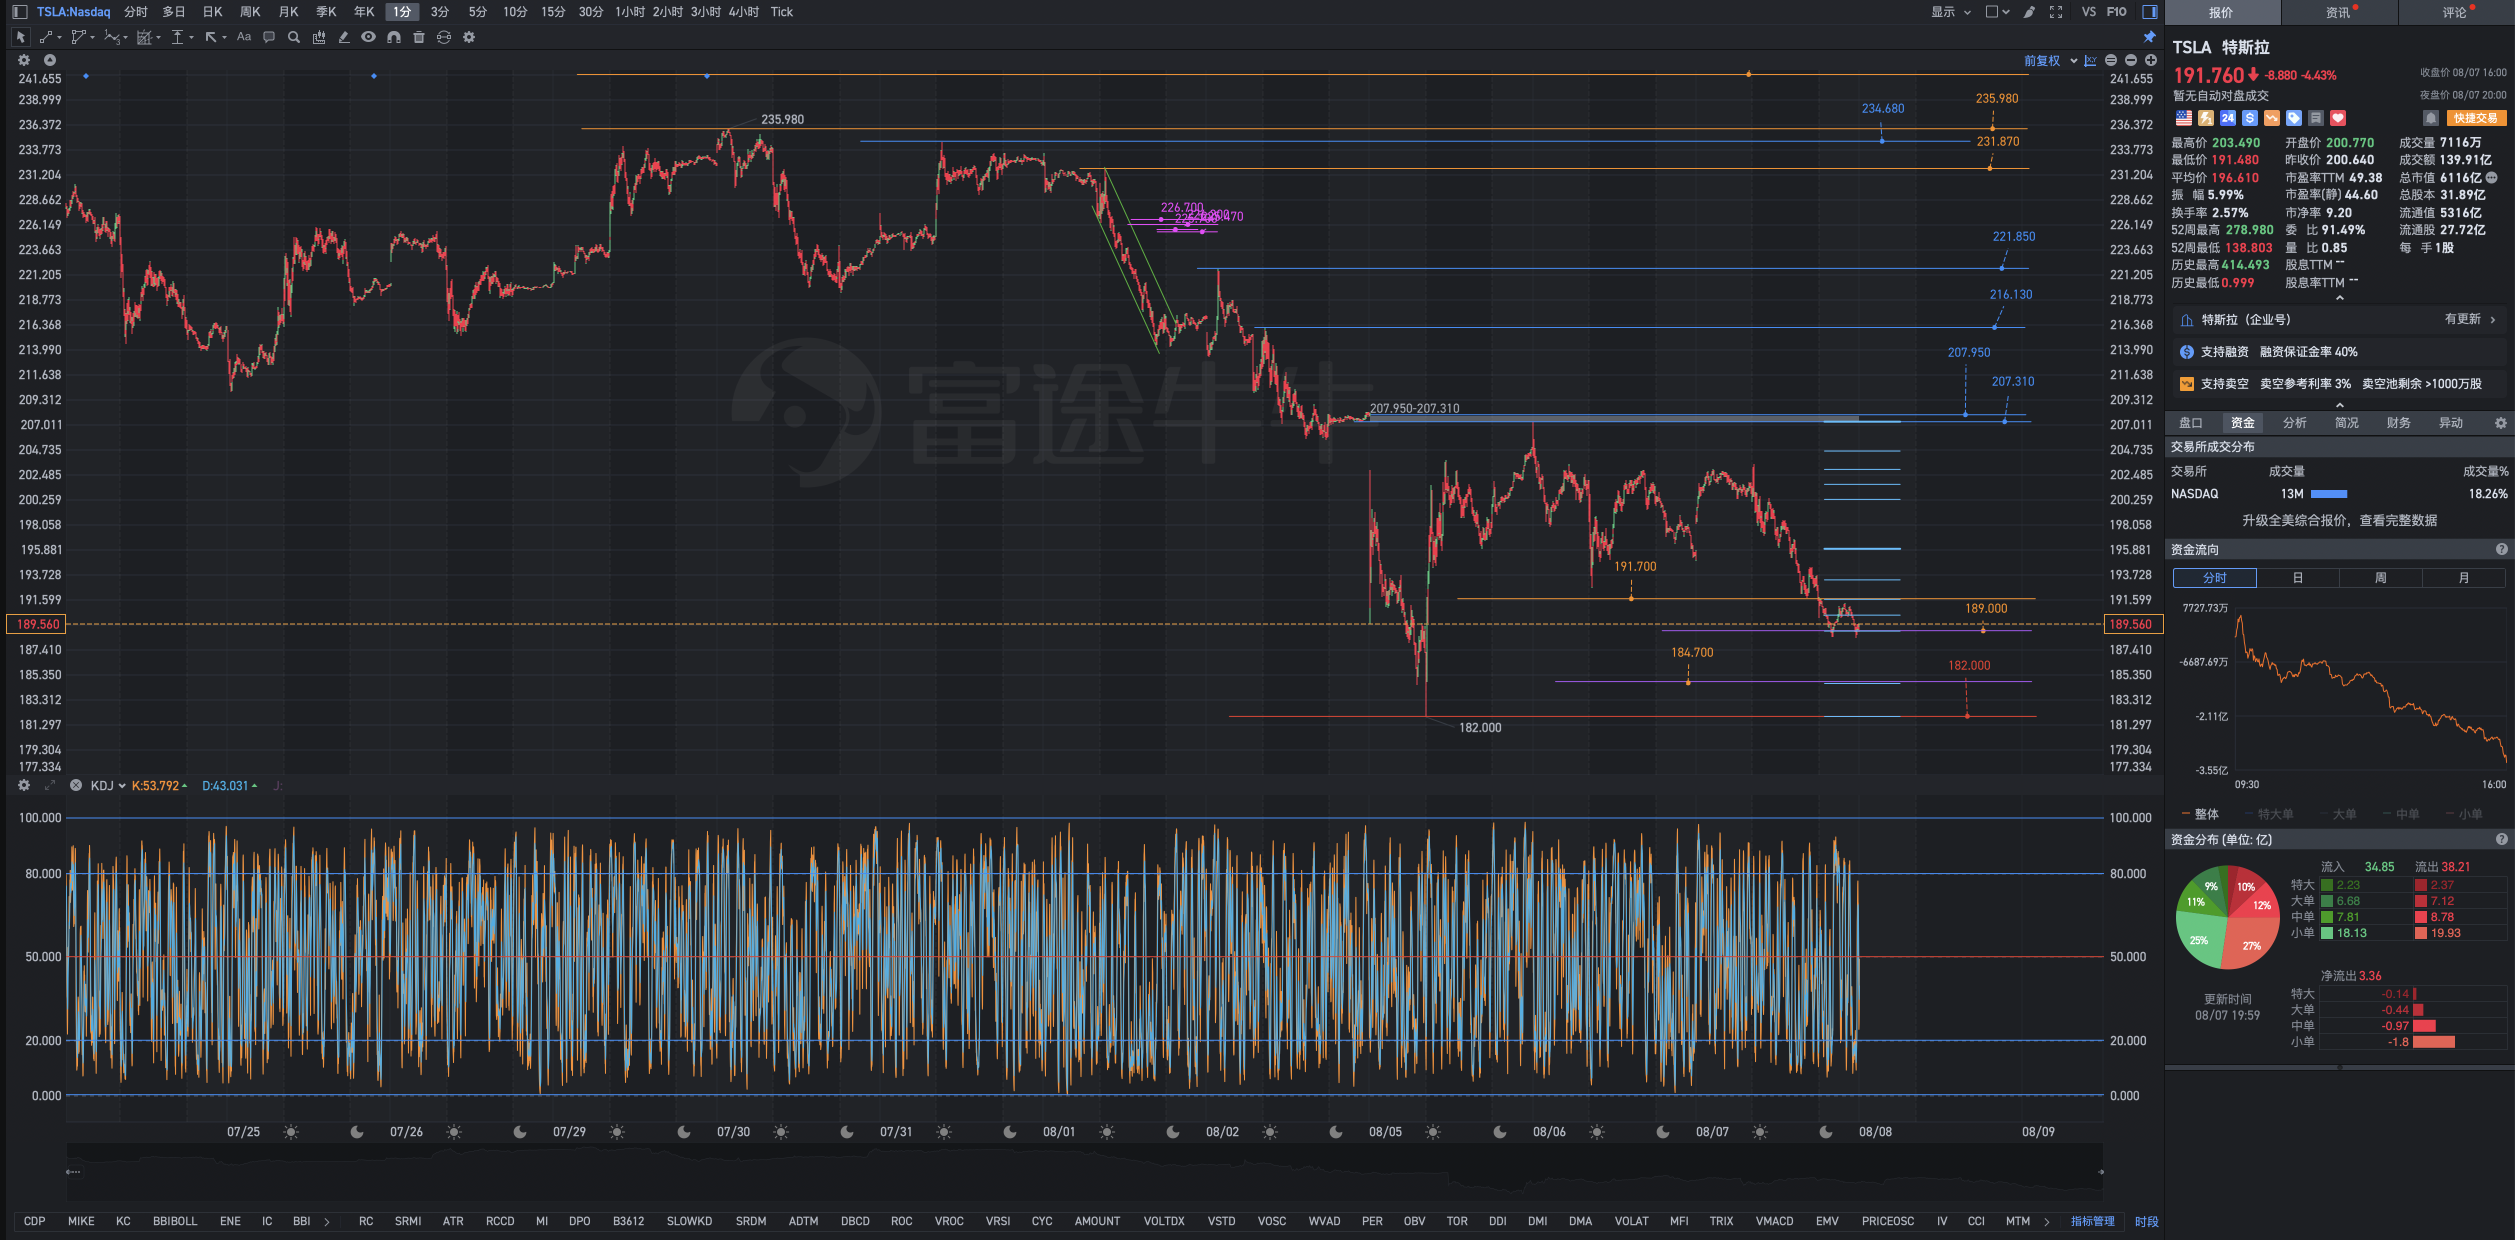The width and height of the screenshot is (2515, 1240).
Task: Click the magnifier zoom tool
Action: pyautogui.click(x=294, y=37)
